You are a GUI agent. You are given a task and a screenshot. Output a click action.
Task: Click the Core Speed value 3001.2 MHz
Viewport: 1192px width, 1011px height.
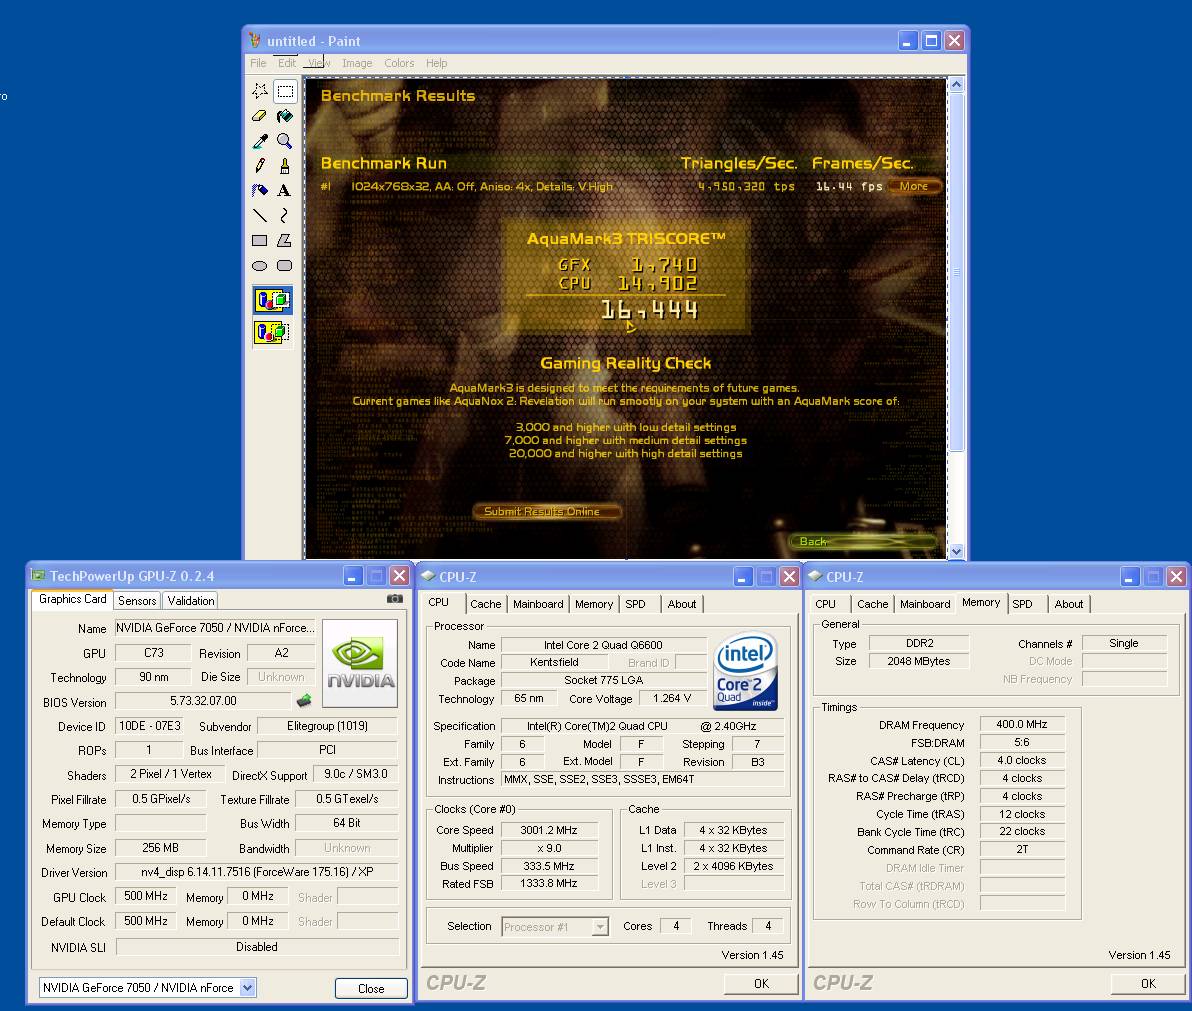[x=549, y=830]
